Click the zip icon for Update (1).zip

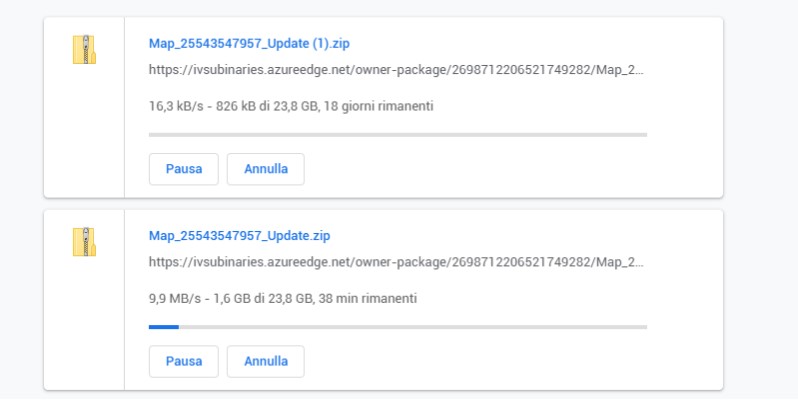[84, 49]
